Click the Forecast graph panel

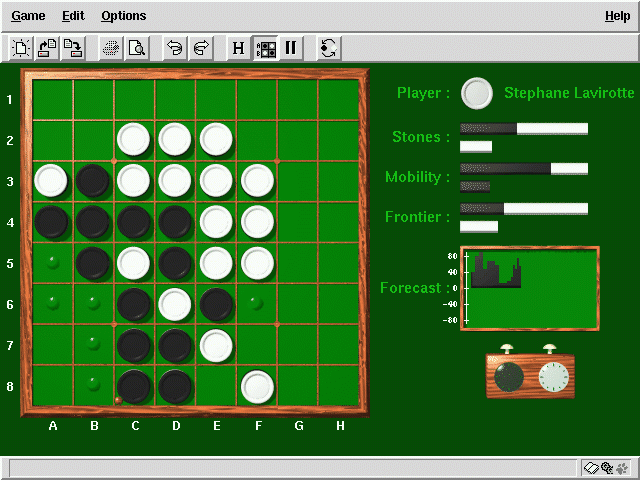click(530, 288)
